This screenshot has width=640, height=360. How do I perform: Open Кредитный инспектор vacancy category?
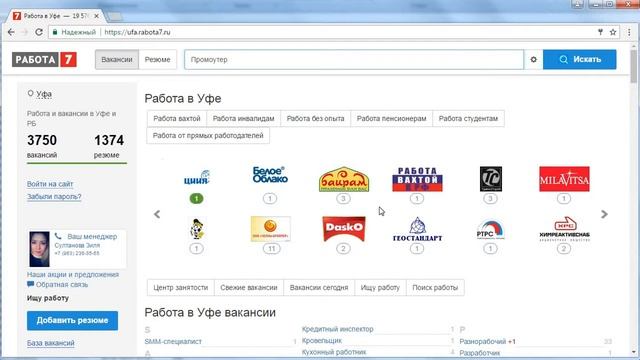(x=338, y=329)
